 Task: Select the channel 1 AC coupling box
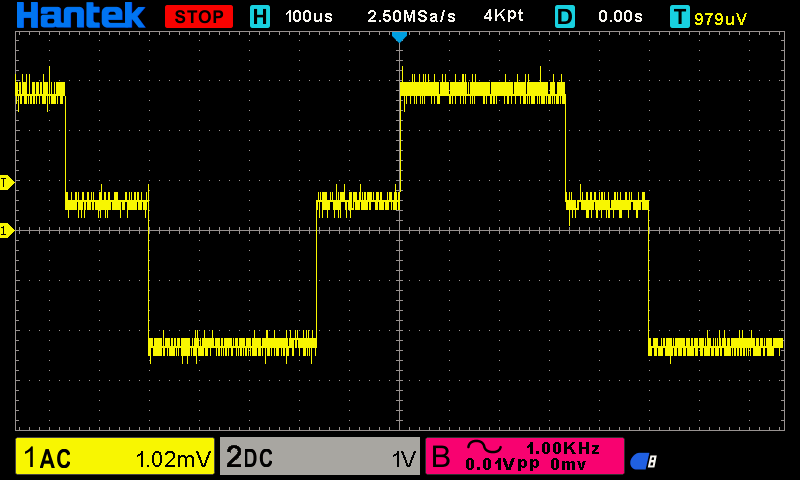point(115,456)
